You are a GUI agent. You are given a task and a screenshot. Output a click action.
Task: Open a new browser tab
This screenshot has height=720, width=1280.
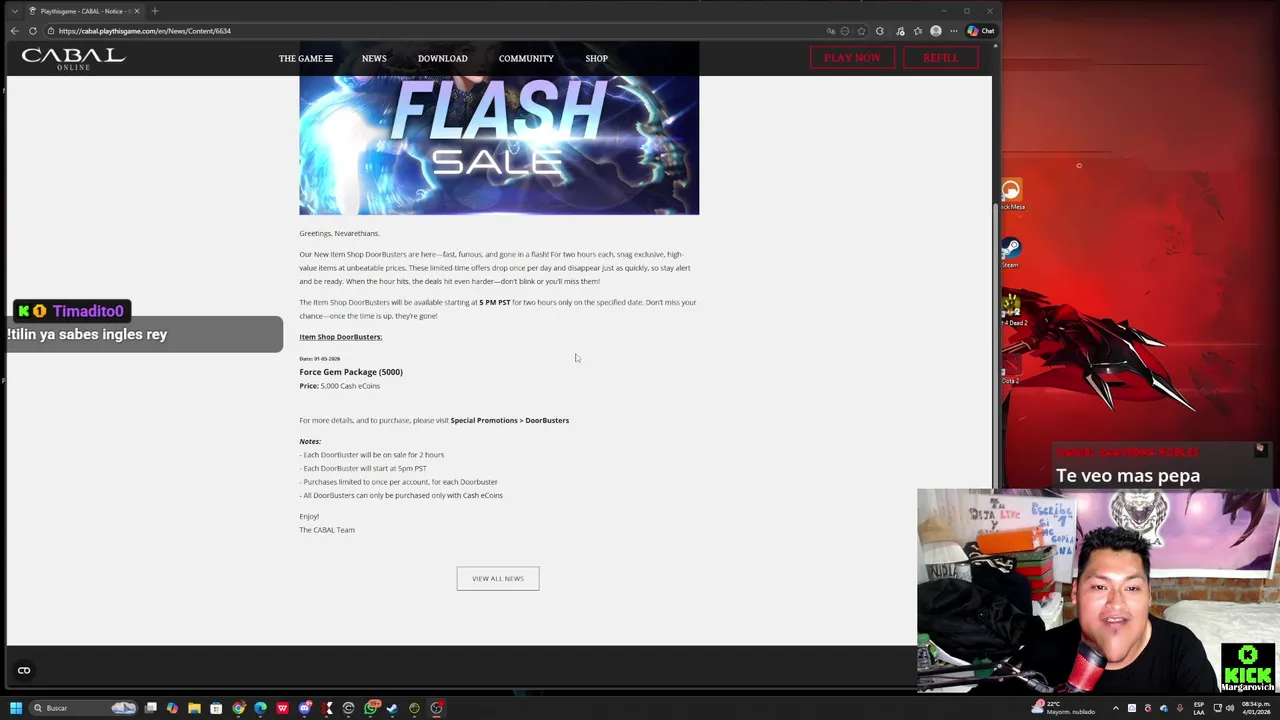click(155, 11)
